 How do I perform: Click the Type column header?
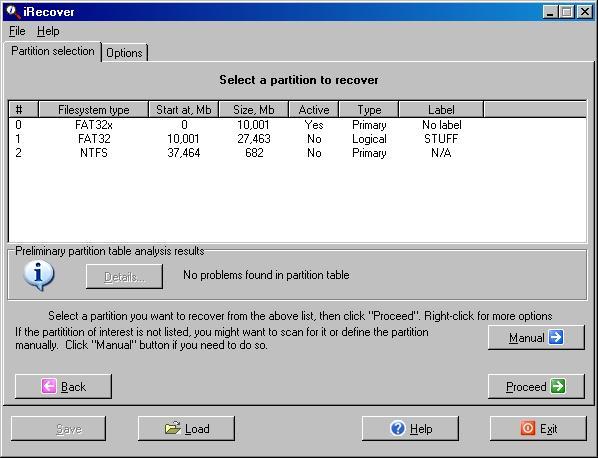pos(369,110)
